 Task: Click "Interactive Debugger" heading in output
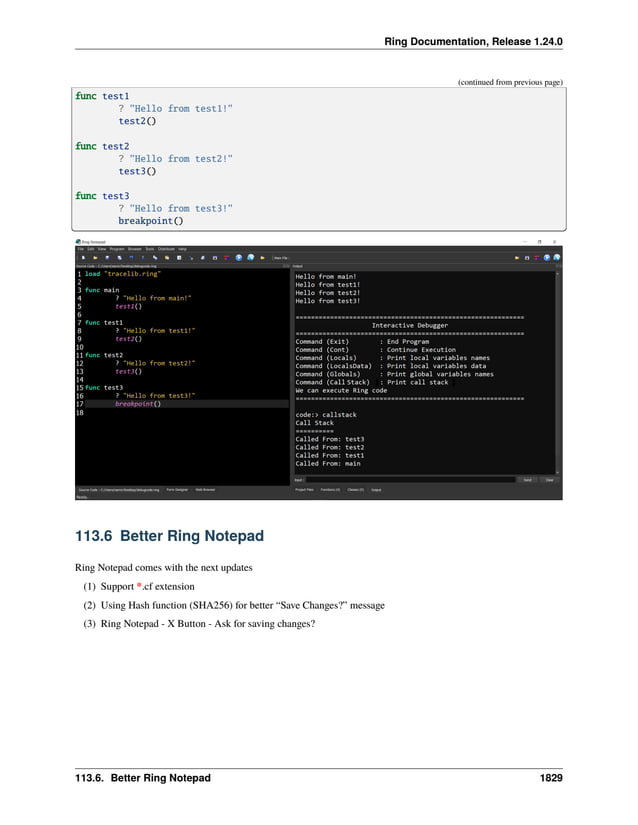point(410,325)
